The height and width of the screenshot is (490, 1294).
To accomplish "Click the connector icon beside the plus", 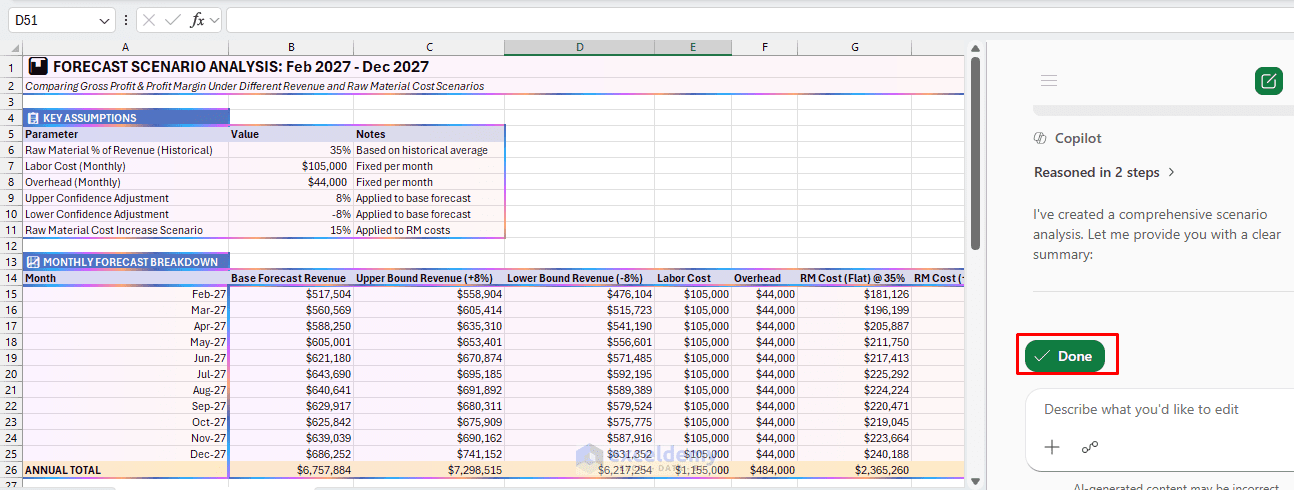I will pyautogui.click(x=1090, y=447).
